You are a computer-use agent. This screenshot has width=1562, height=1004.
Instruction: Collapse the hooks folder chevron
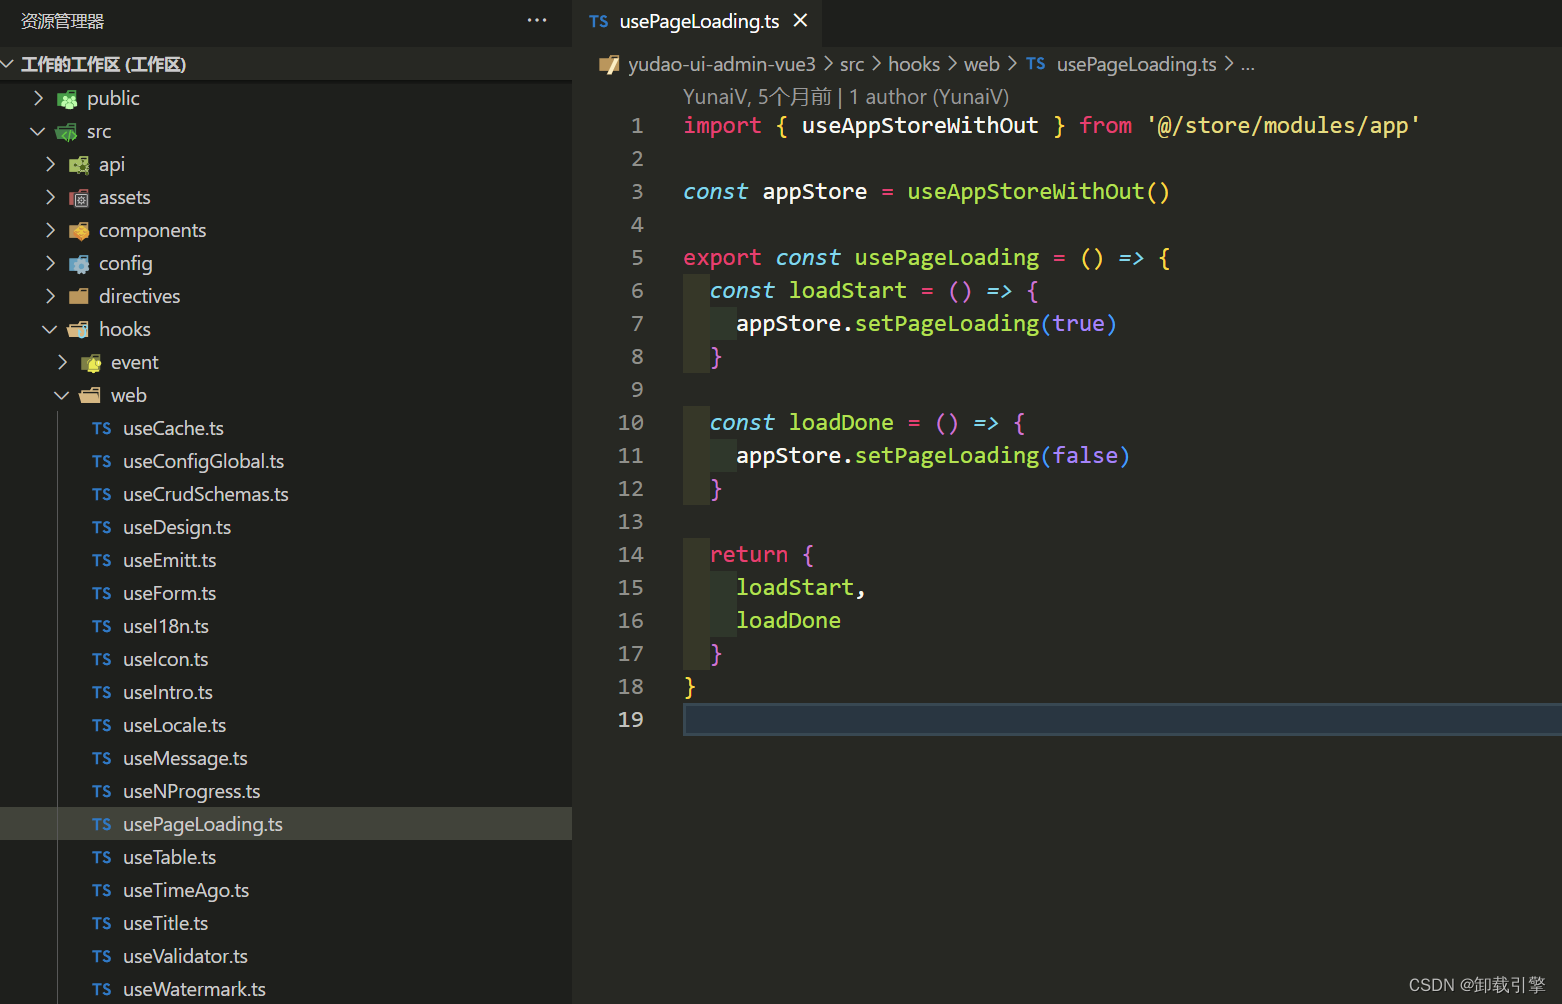click(x=50, y=329)
